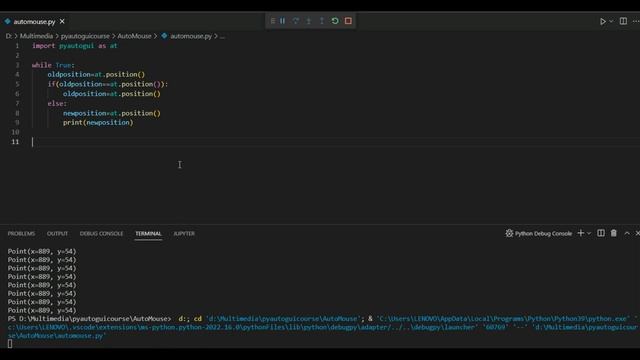The image size is (640, 360).
Task: Open the run options dropdown arrow
Action: (x=611, y=21)
